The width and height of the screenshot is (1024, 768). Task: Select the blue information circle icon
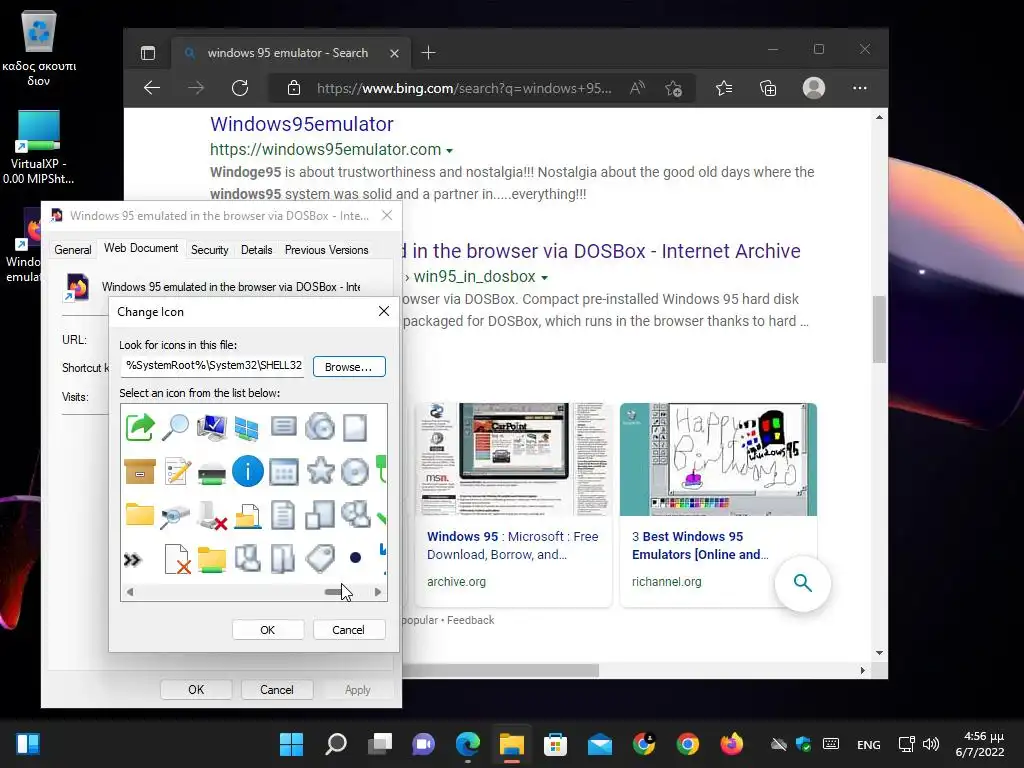248,471
